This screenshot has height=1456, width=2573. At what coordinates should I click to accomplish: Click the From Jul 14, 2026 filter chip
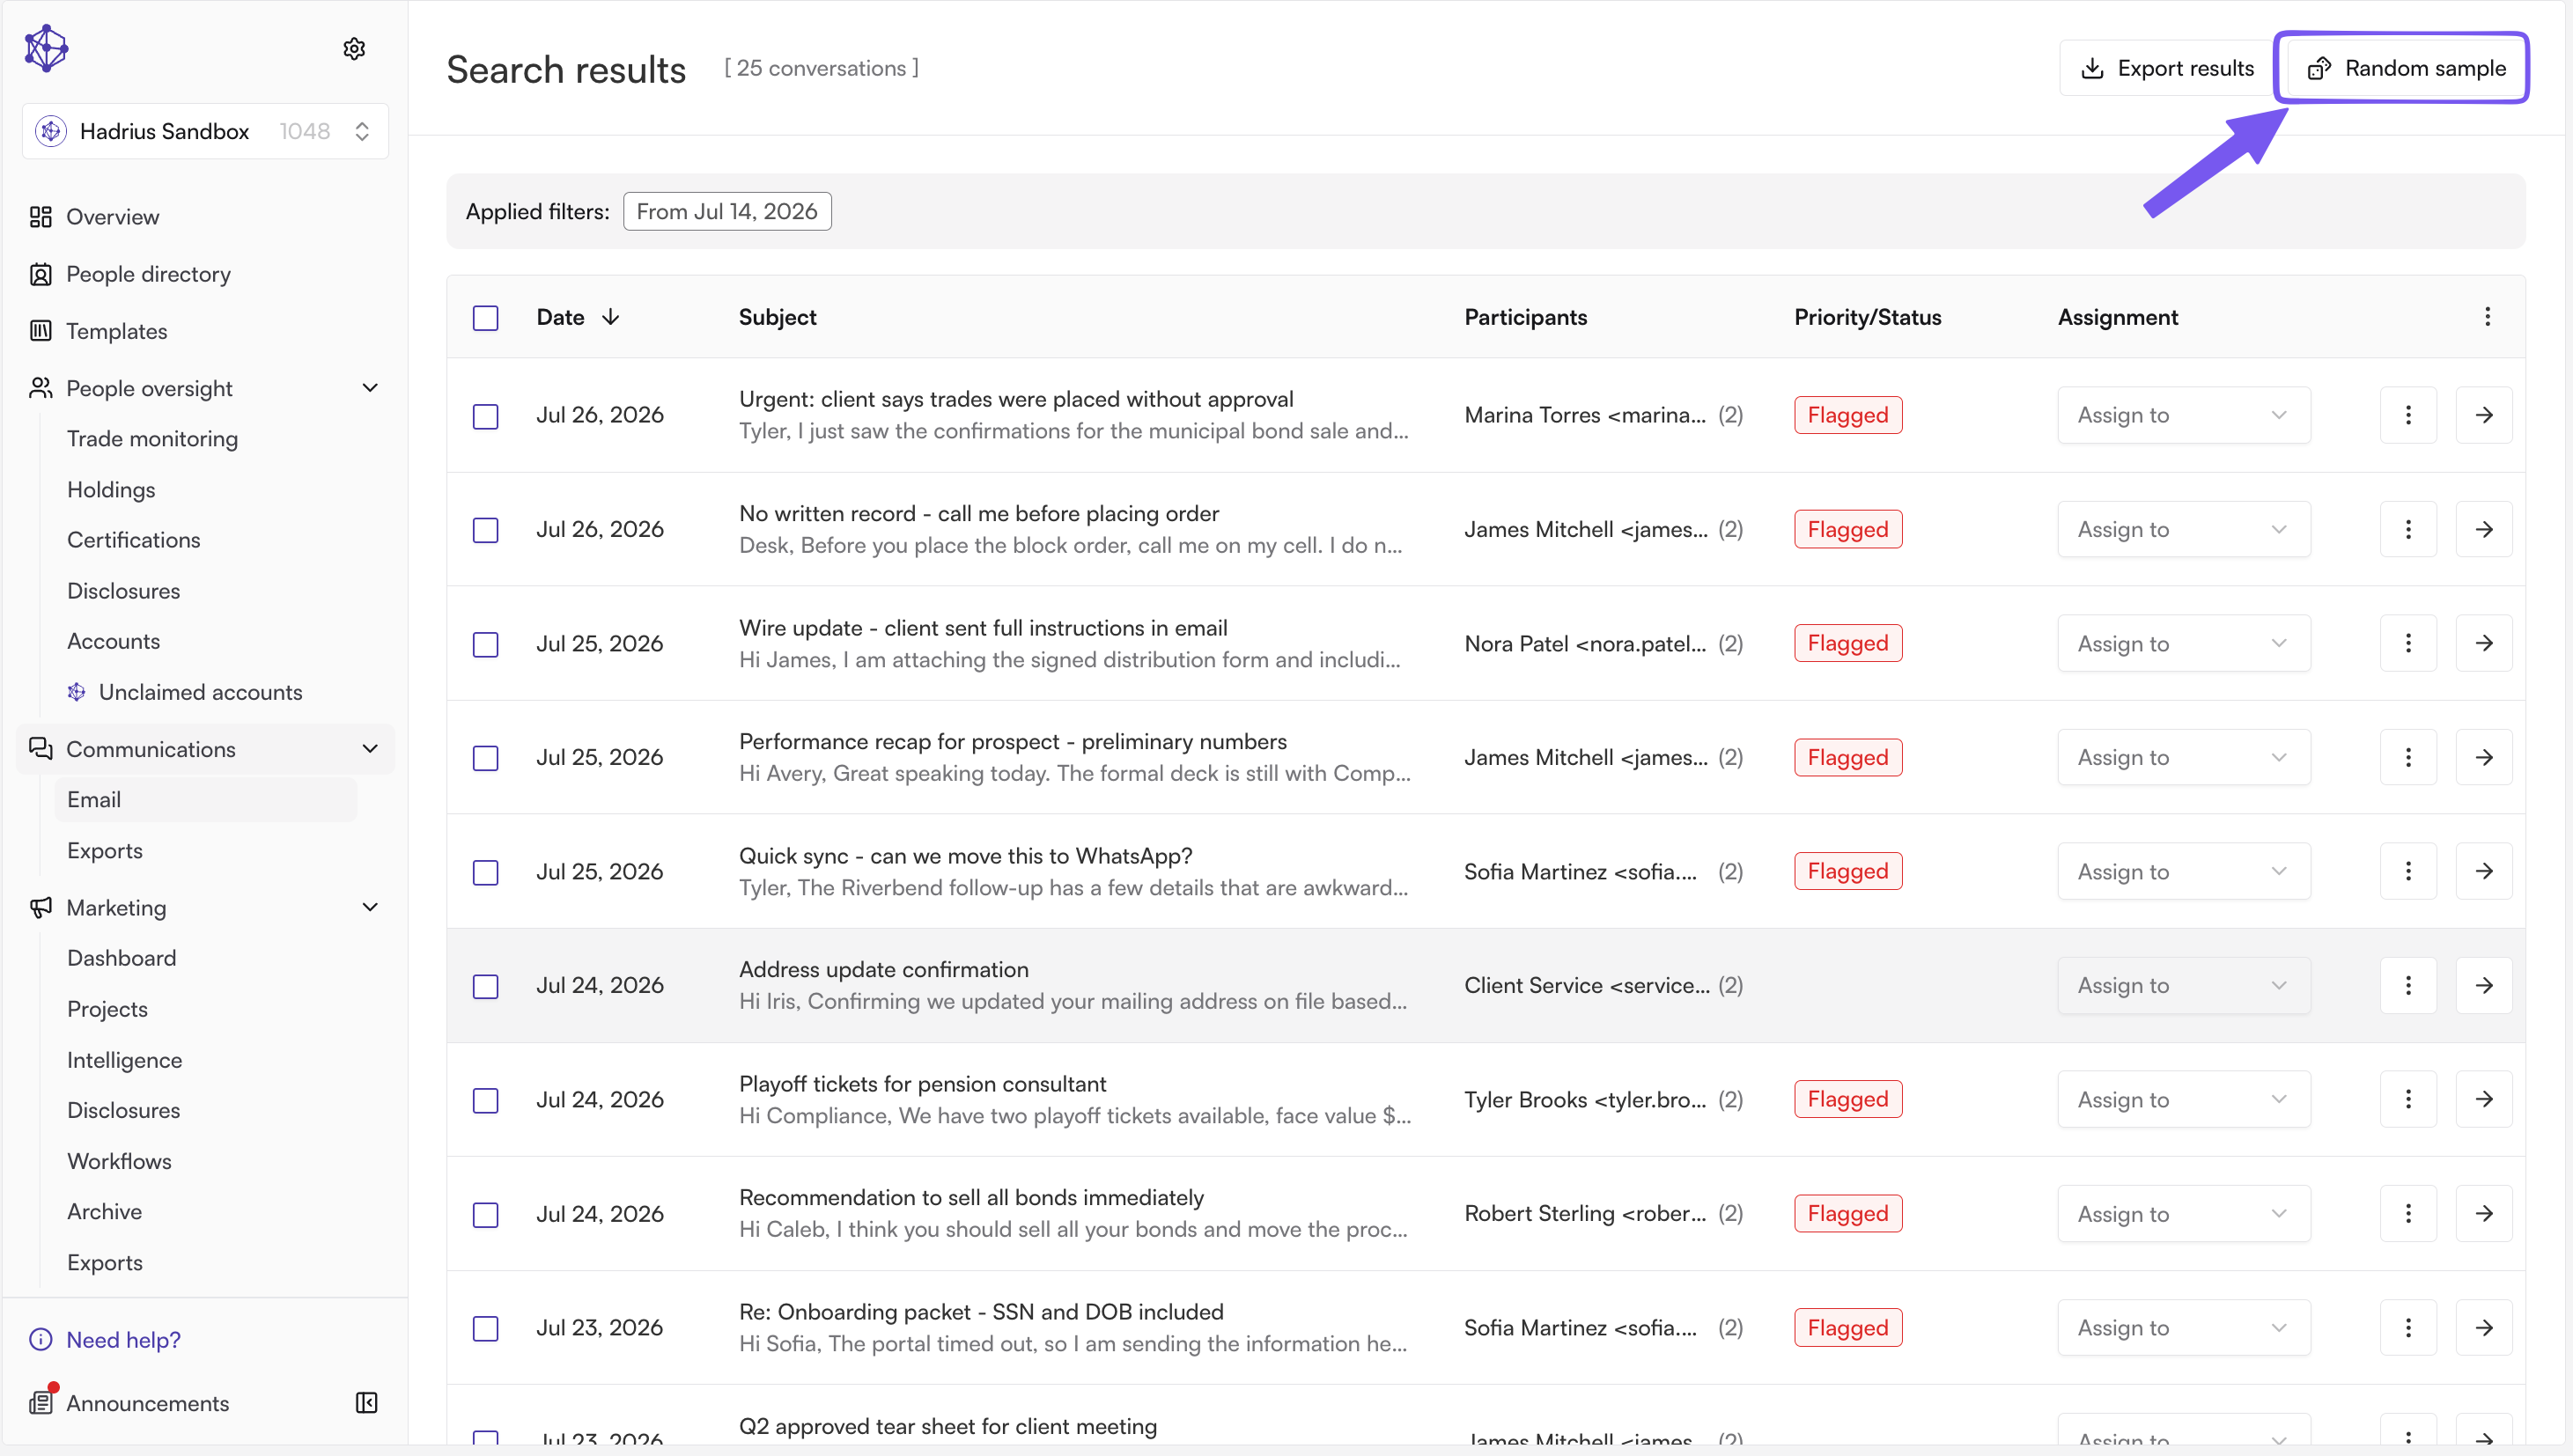click(x=727, y=211)
